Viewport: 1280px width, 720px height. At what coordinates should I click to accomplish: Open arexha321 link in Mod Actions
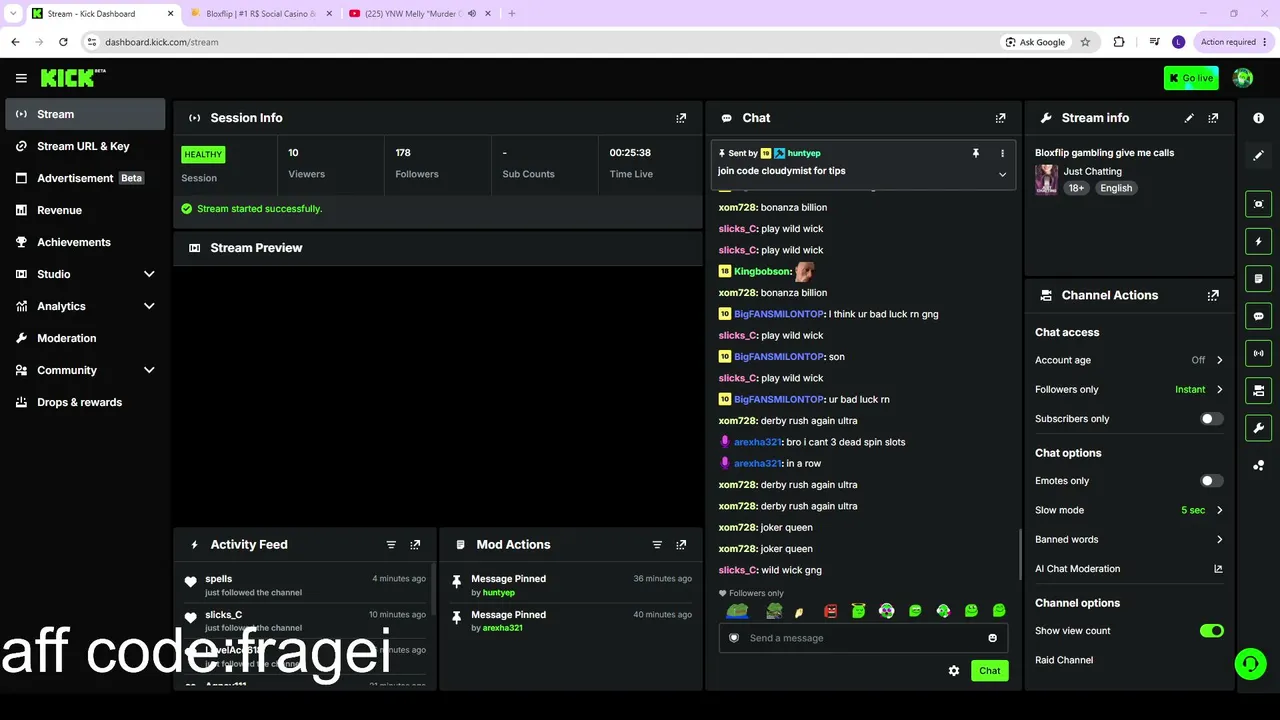502,628
